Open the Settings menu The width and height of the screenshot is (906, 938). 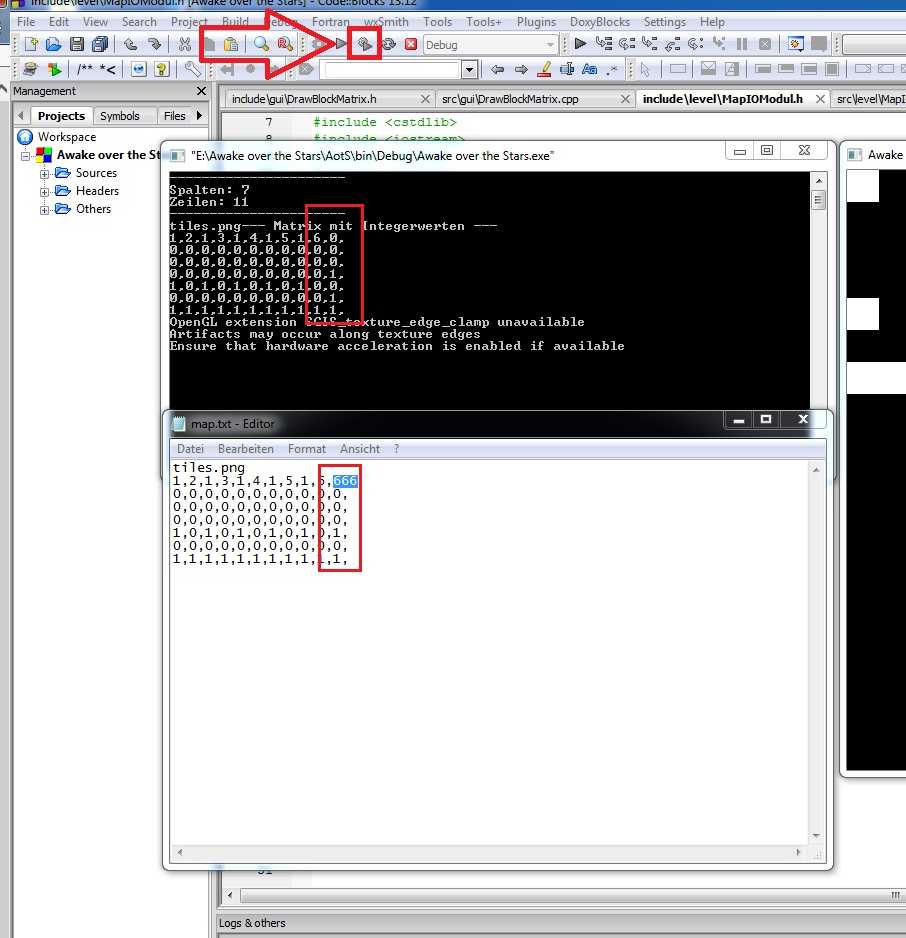pyautogui.click(x=664, y=21)
